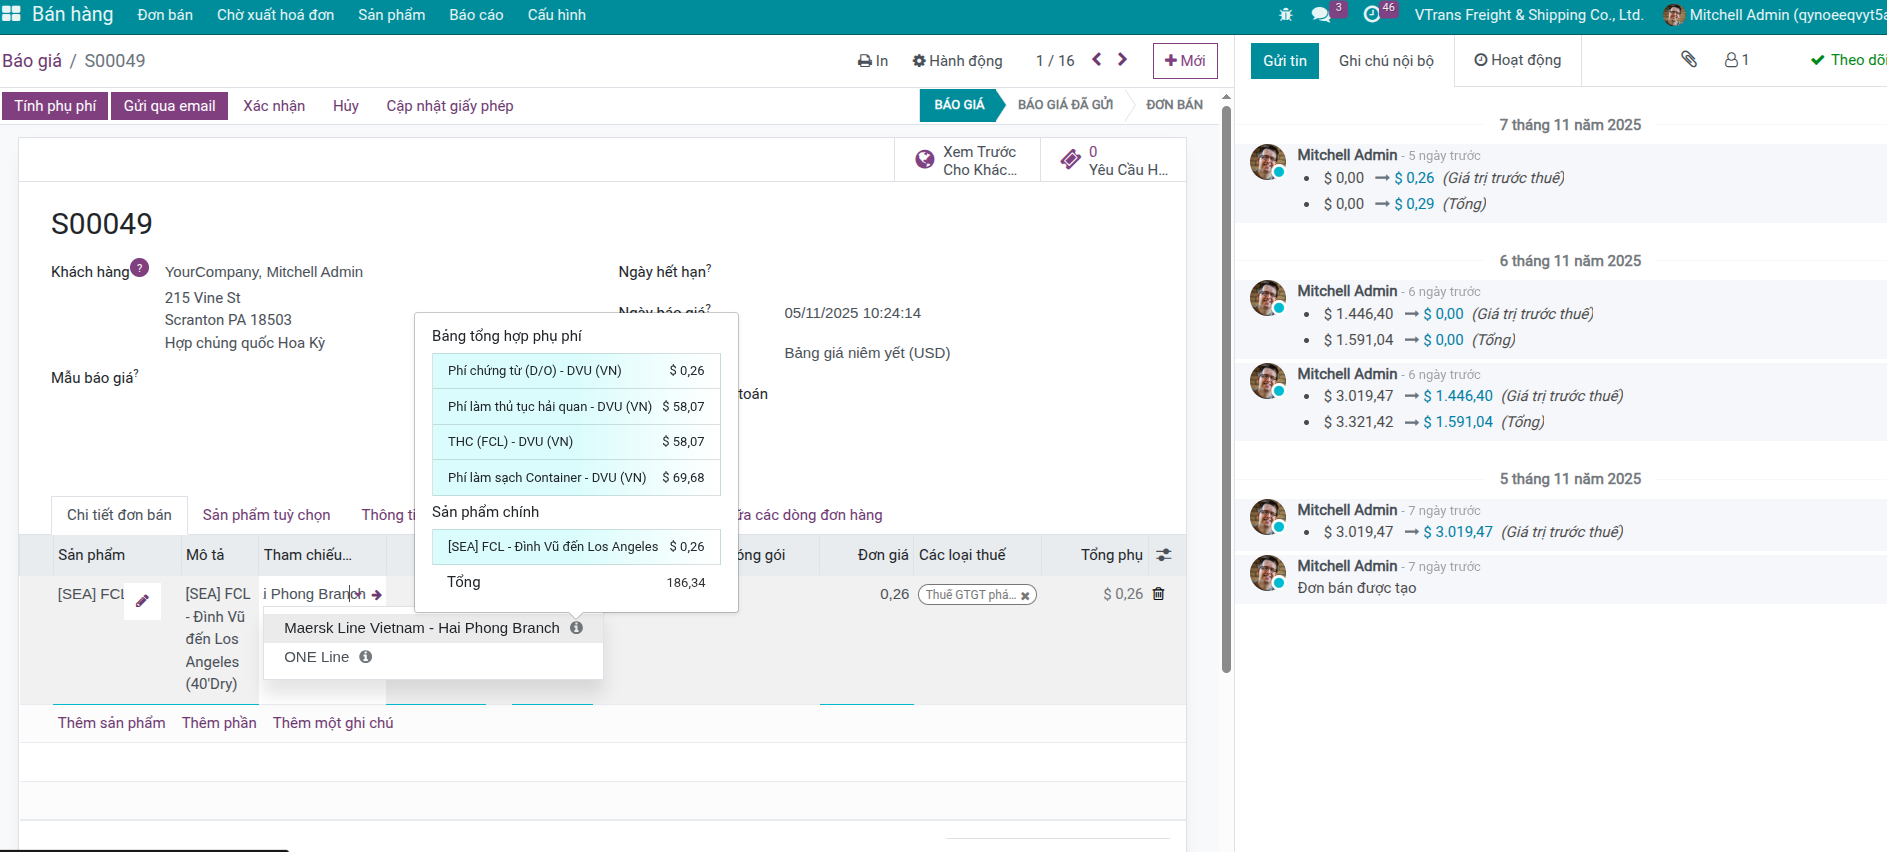
Task: Click the Tính phụ phí button
Action: (x=55, y=106)
